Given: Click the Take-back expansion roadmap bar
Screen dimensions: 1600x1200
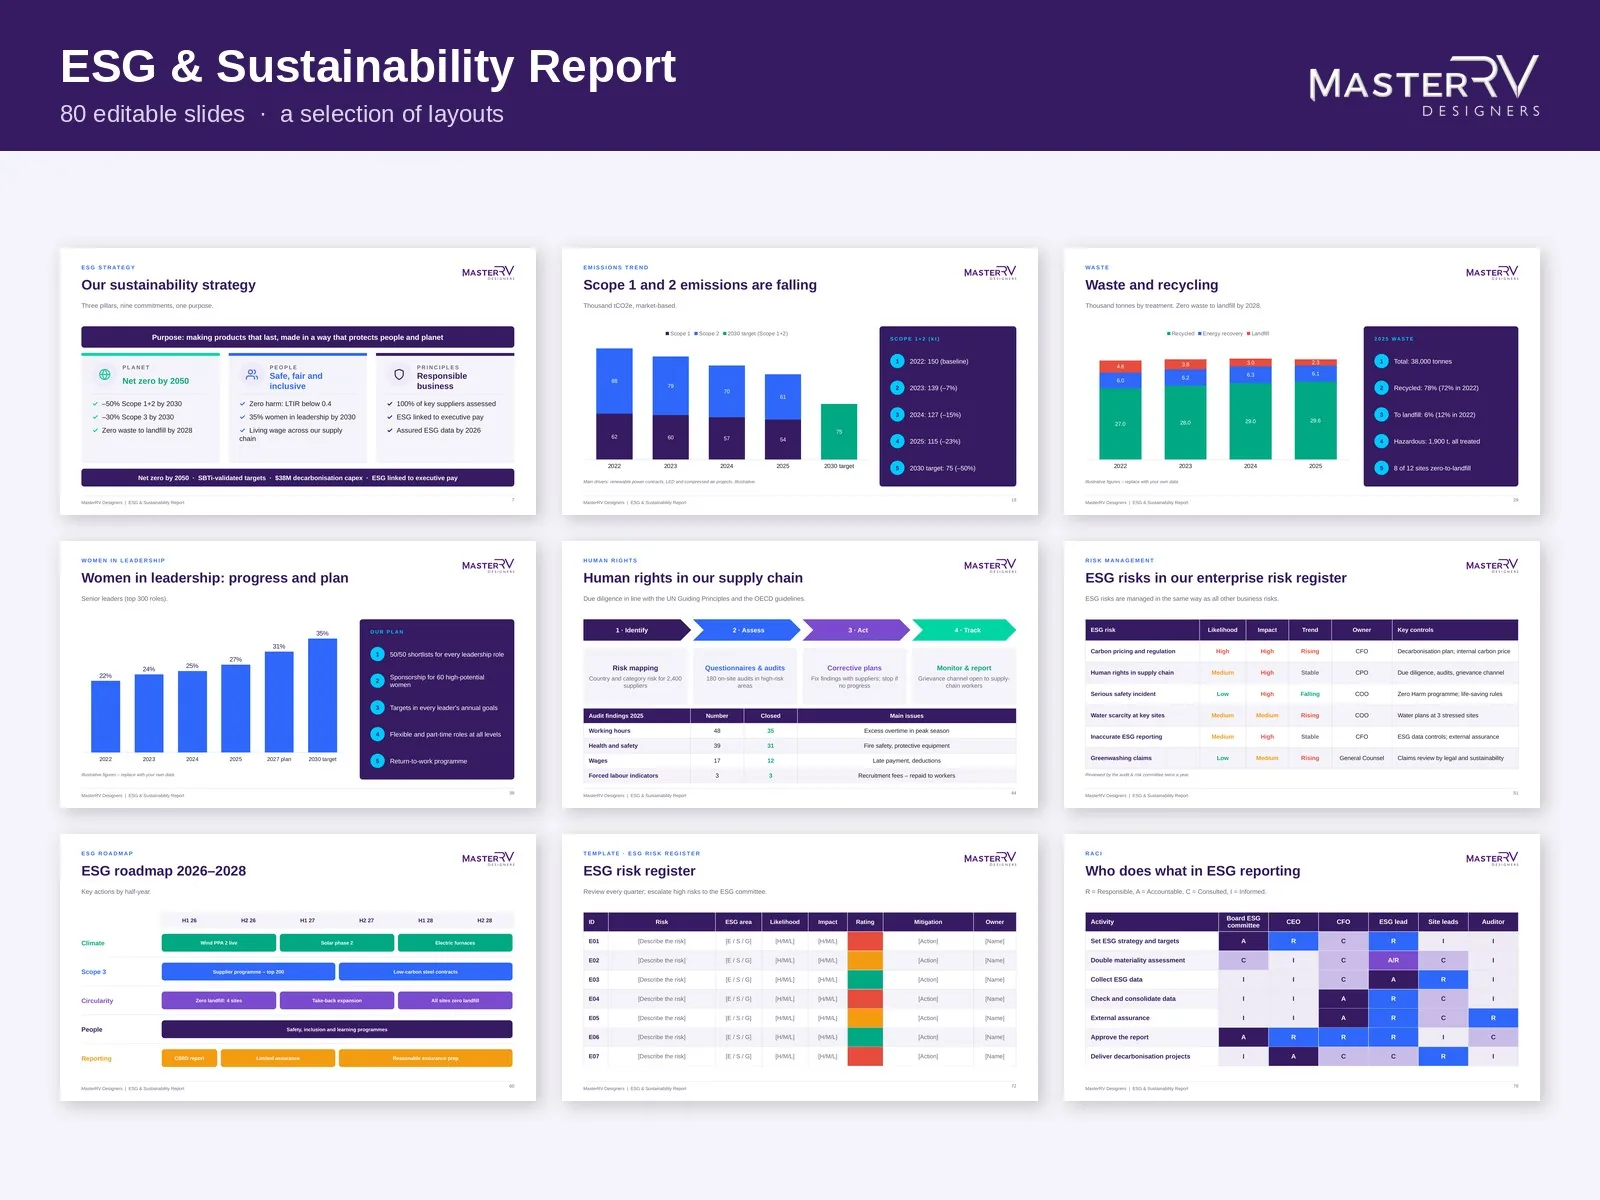Looking at the screenshot, I should click(x=337, y=1000).
